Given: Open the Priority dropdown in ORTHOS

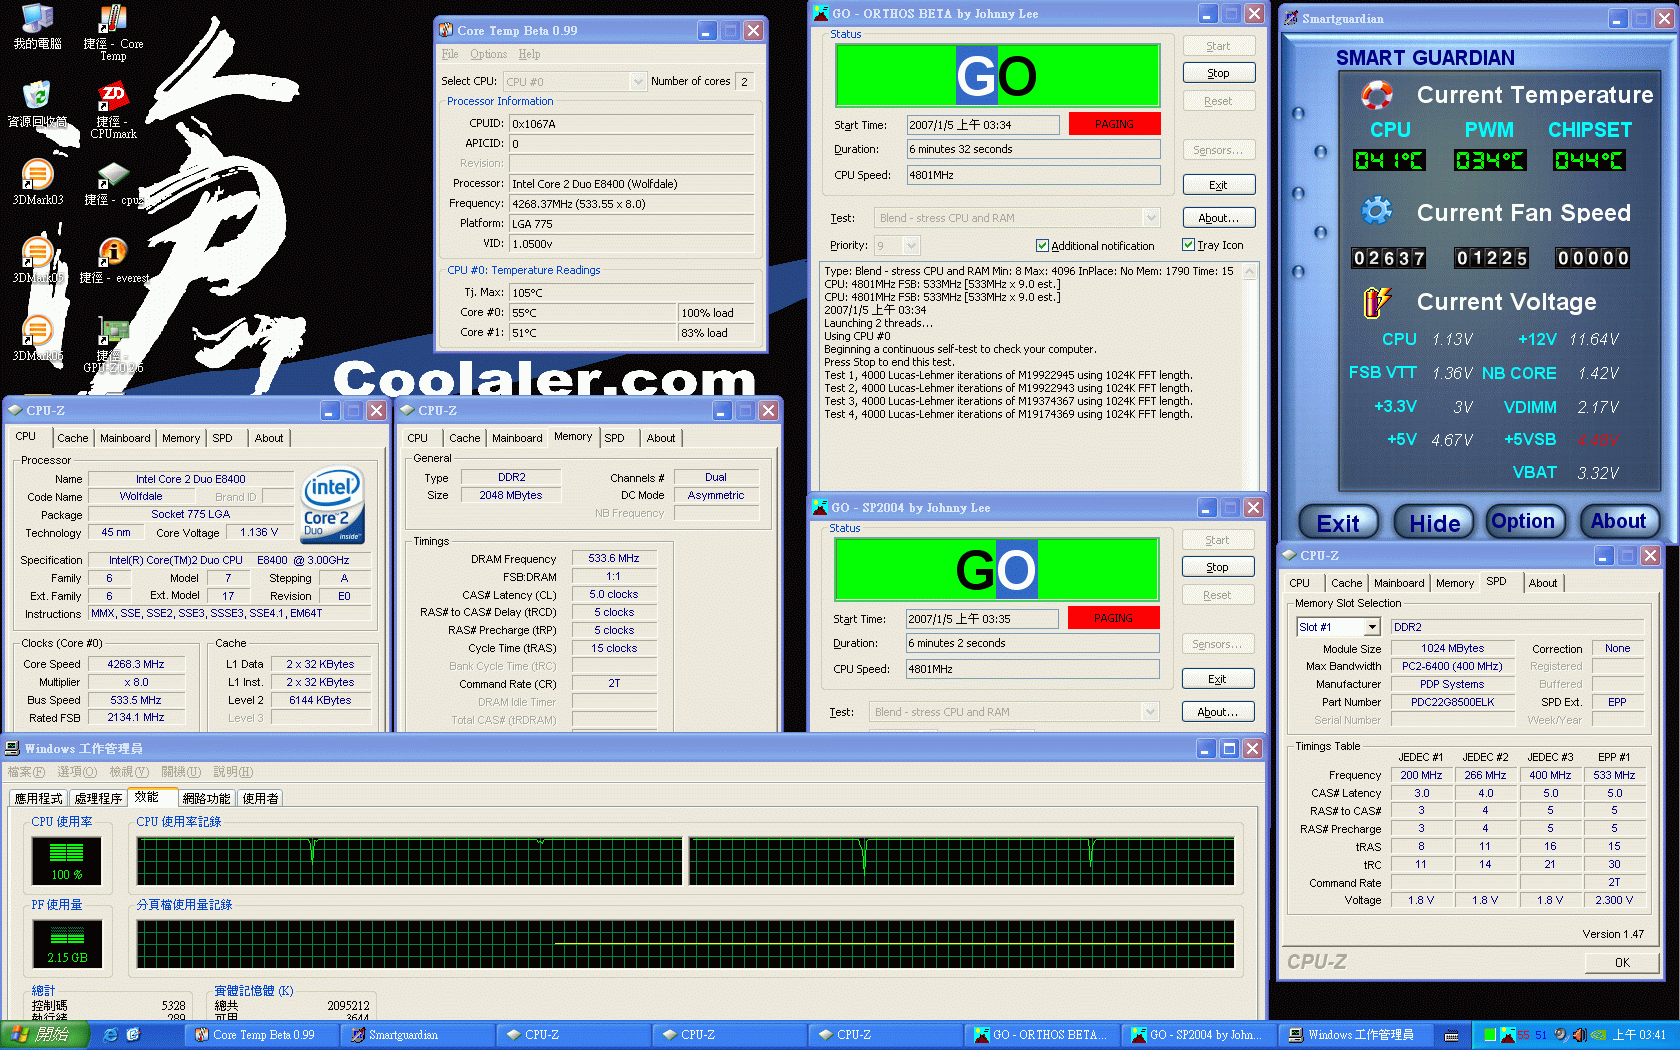Looking at the screenshot, I should pyautogui.click(x=911, y=245).
